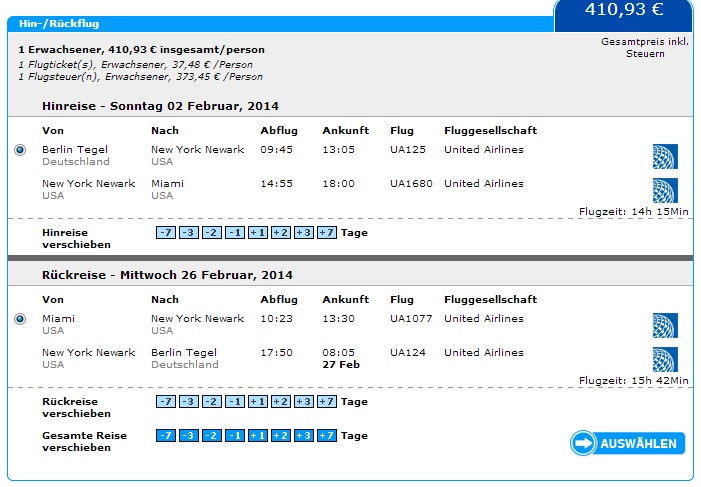
Task: Shift Rückreise by -1 day
Action: (235, 402)
